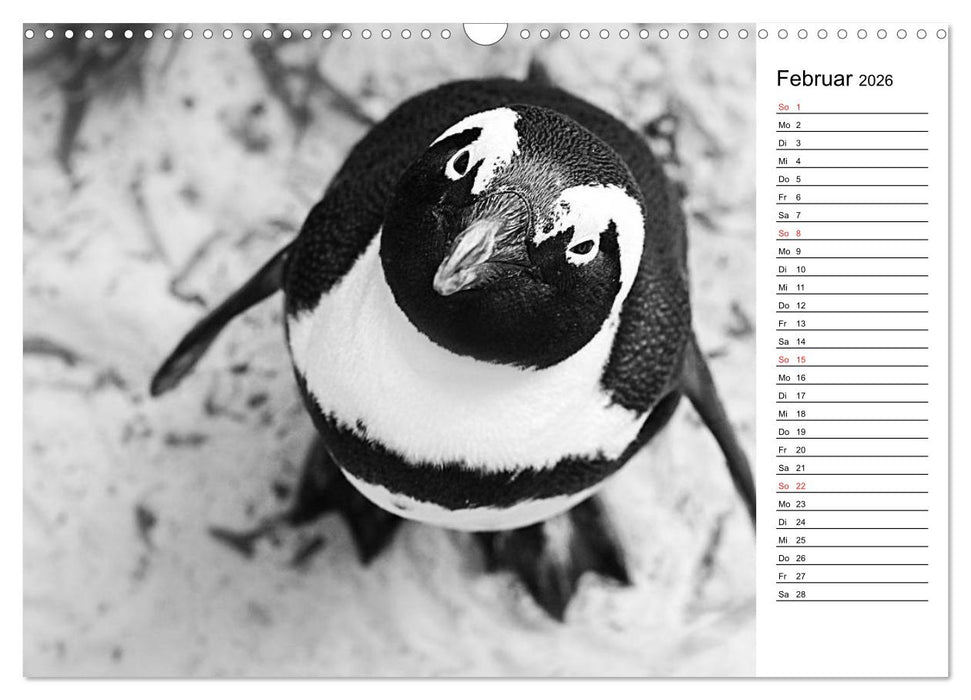This screenshot has height=700, width=971.
Task: Select the Mi 11 date line
Action: coord(851,287)
